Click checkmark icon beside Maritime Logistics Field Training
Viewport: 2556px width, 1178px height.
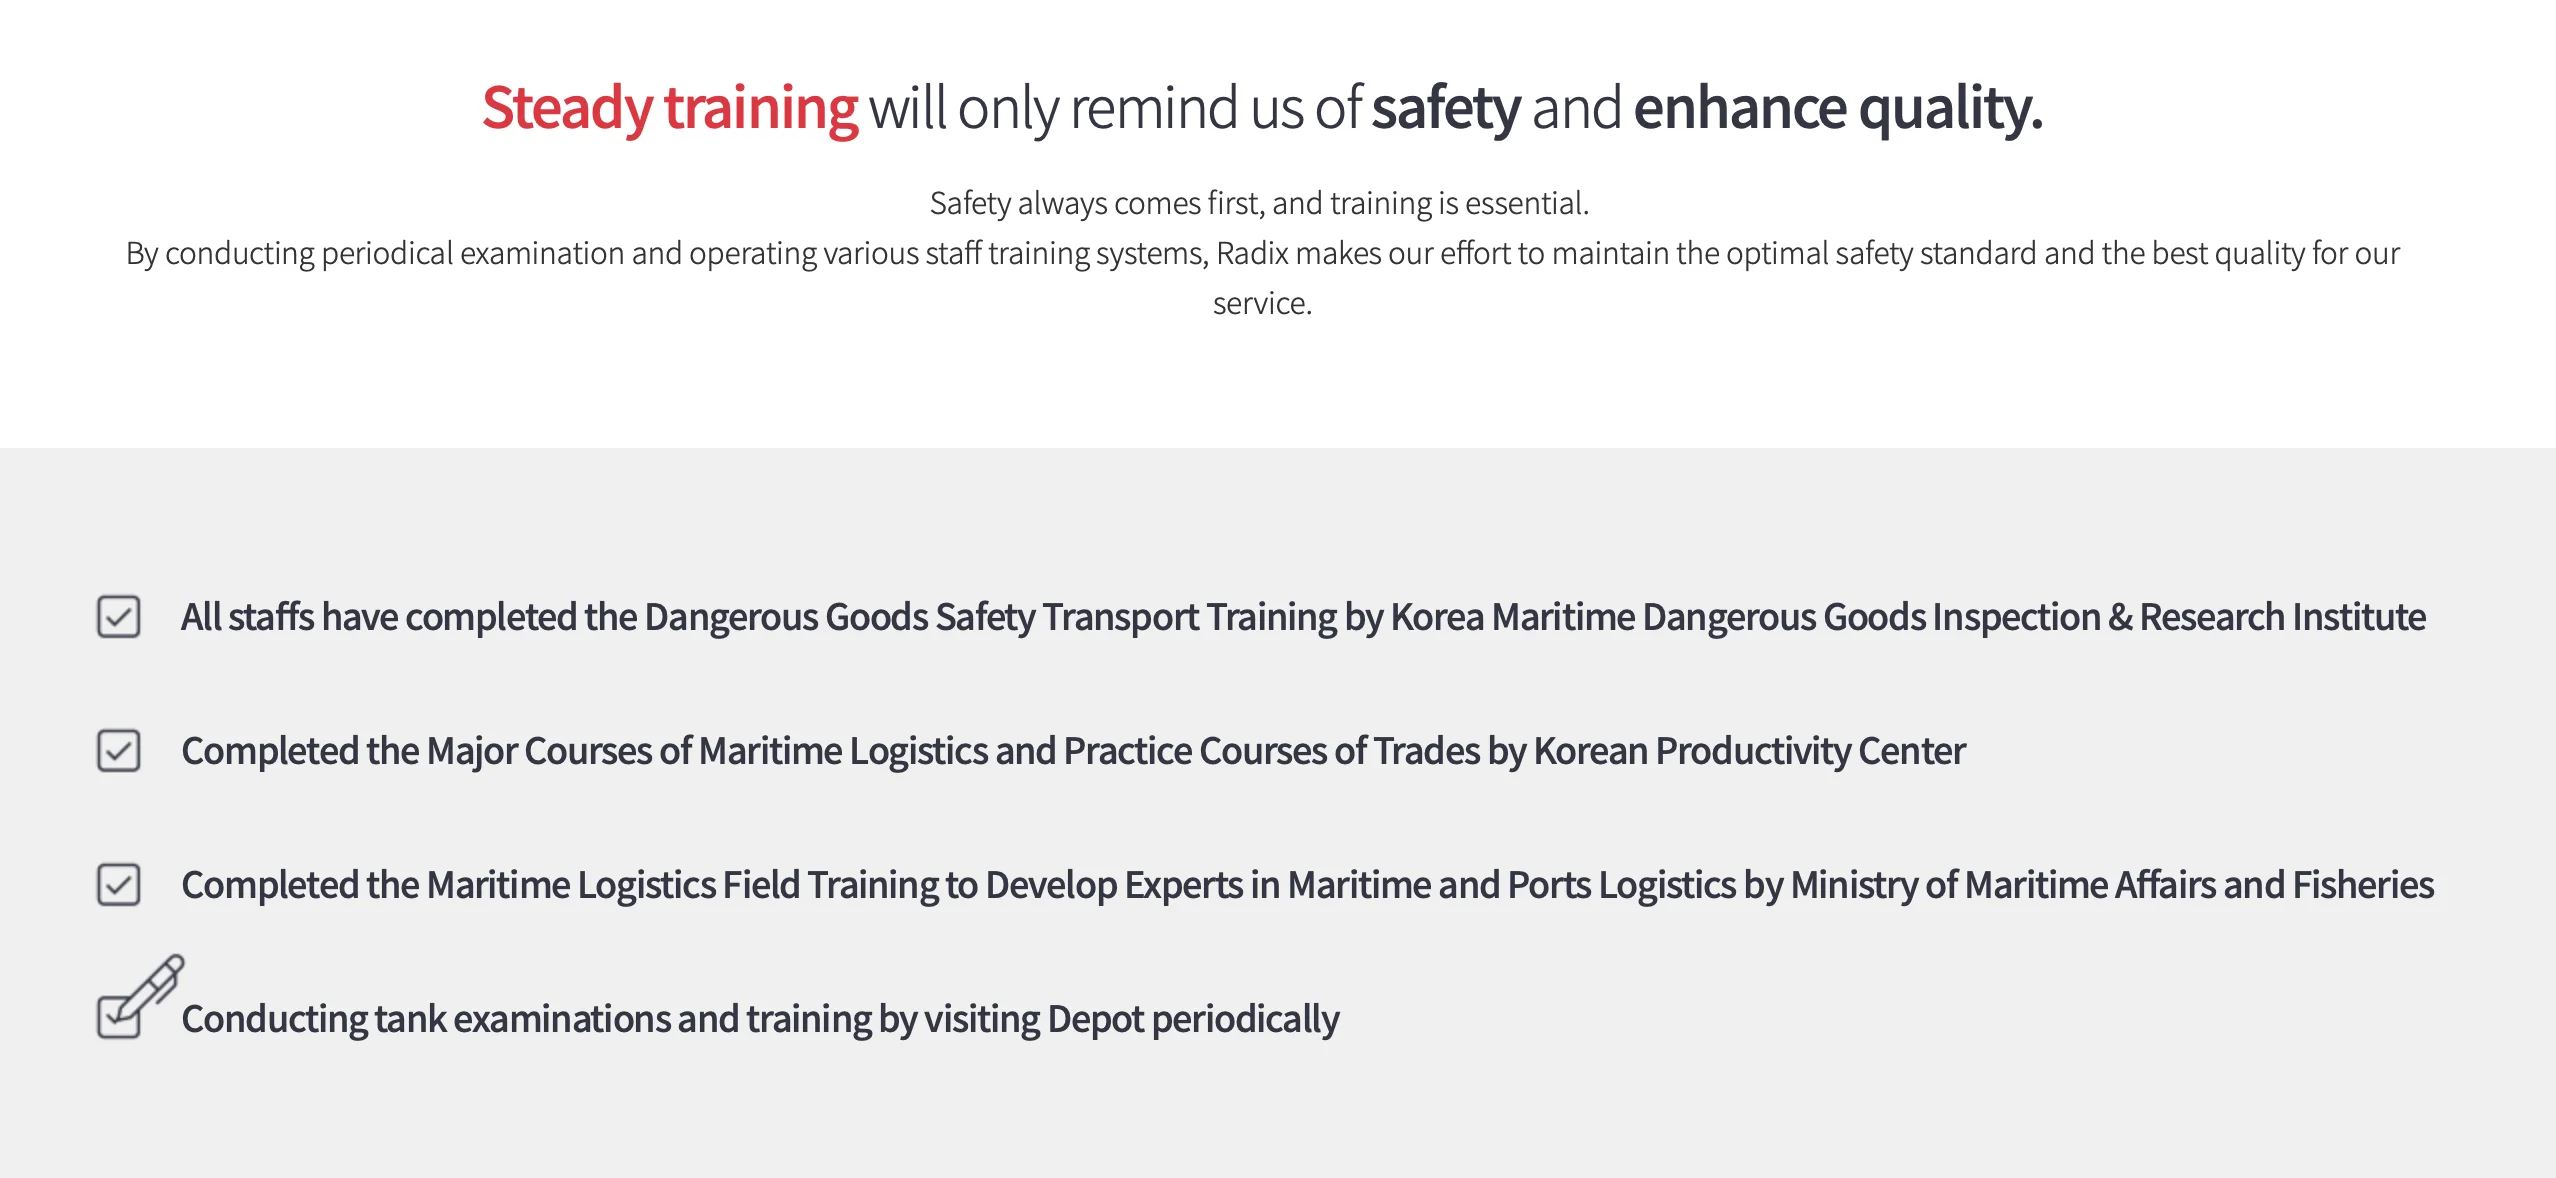tap(118, 885)
